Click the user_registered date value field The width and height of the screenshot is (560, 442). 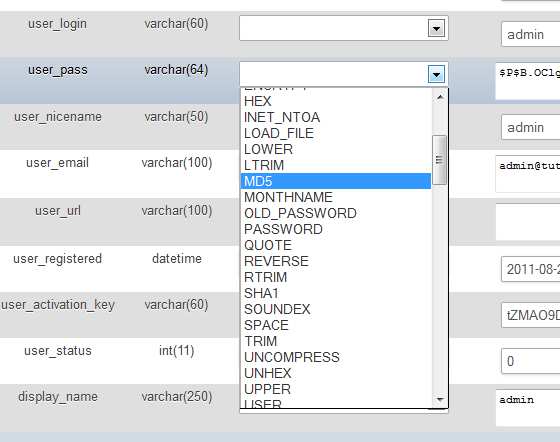point(530,269)
